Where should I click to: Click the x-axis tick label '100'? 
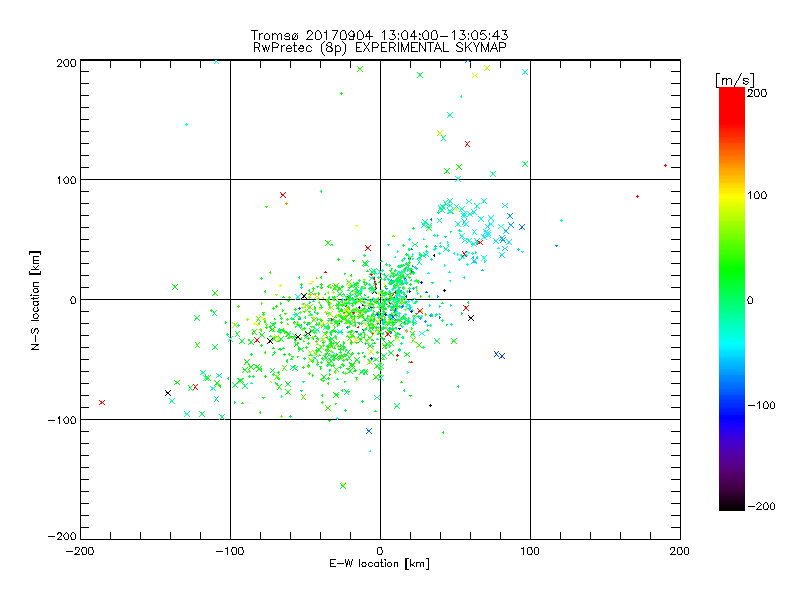[x=530, y=551]
